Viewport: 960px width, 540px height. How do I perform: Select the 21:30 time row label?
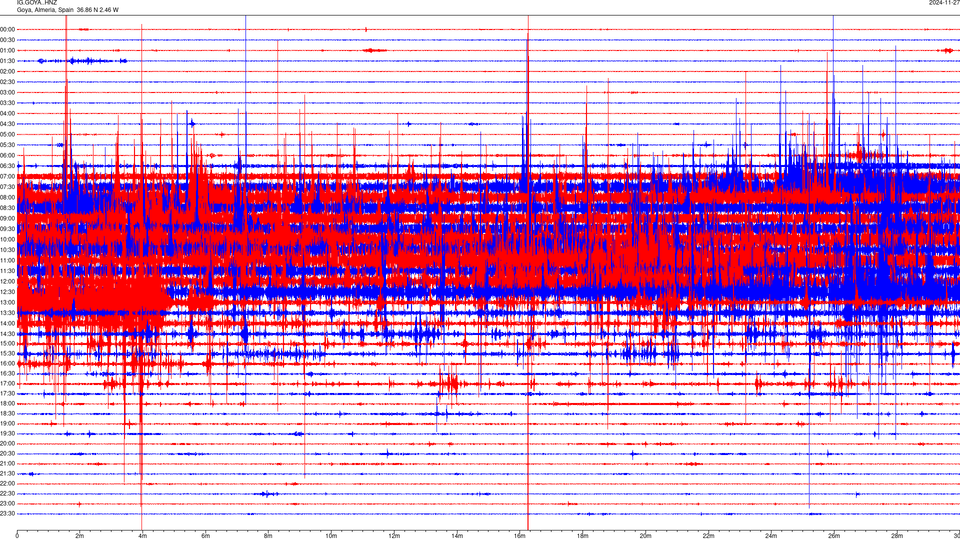point(7,473)
